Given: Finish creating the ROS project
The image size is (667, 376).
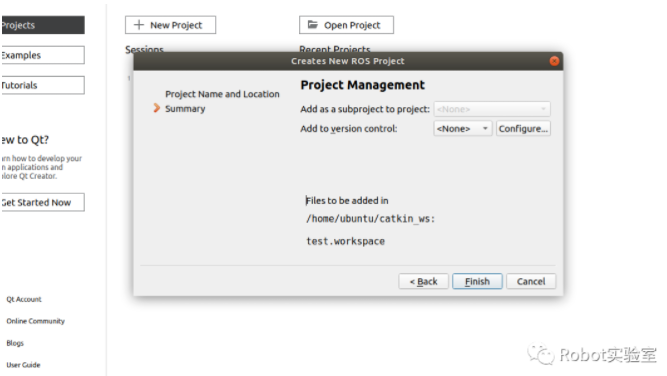Looking at the screenshot, I should (477, 281).
